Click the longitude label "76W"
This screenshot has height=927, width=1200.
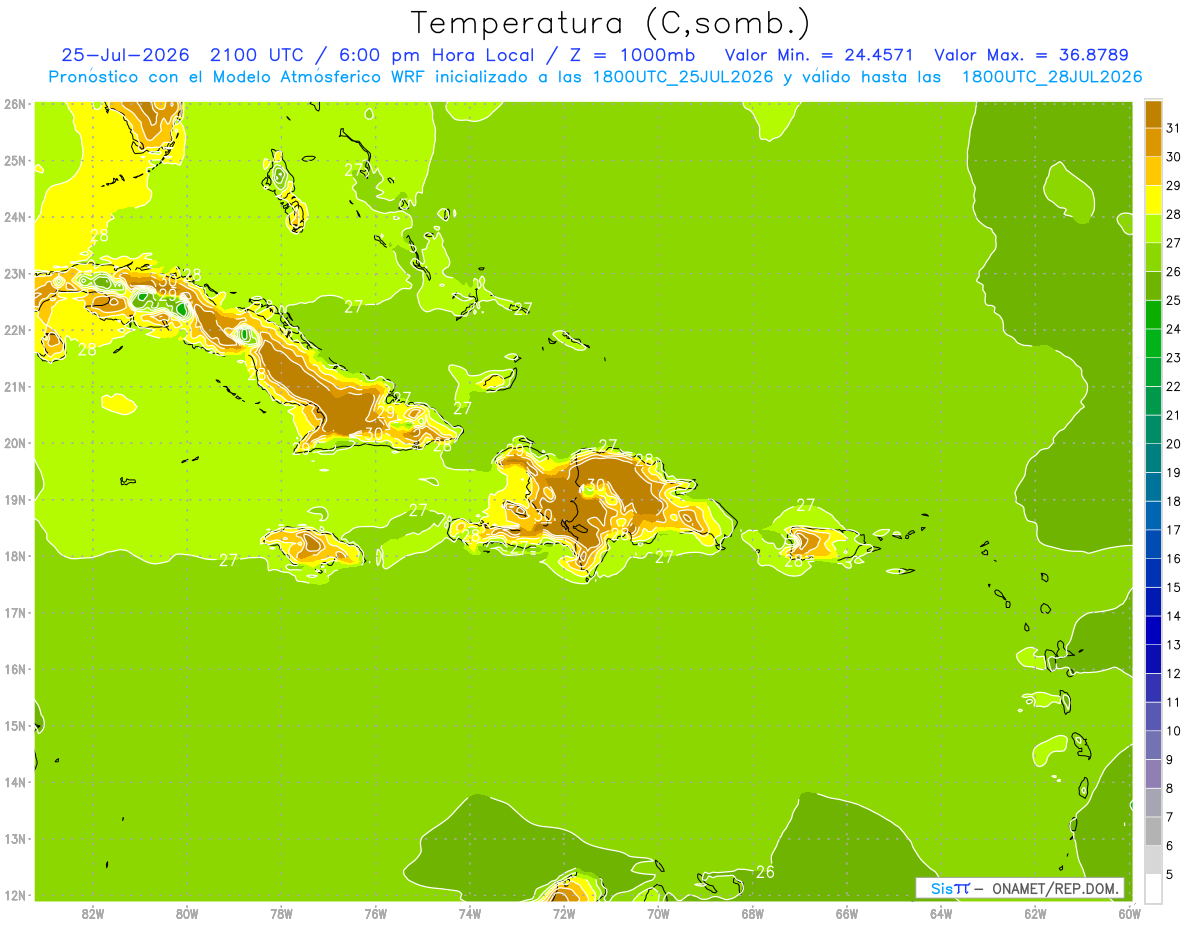click(376, 913)
